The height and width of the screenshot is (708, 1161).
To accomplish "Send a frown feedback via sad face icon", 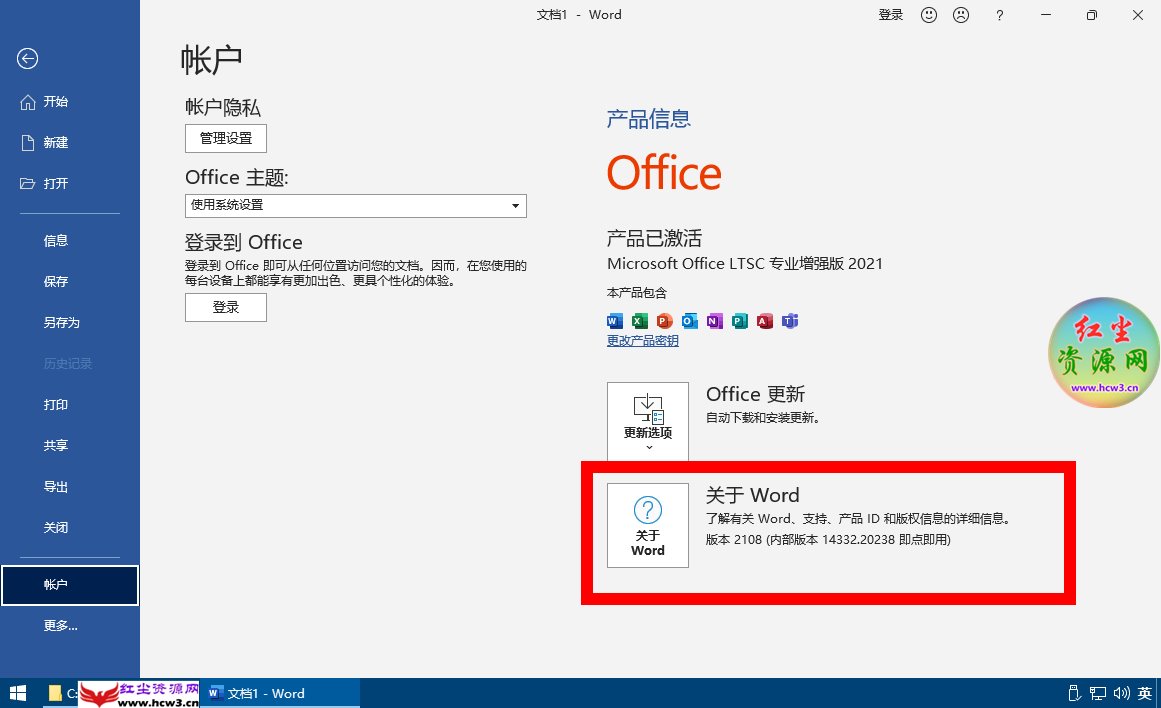I will tap(961, 15).
